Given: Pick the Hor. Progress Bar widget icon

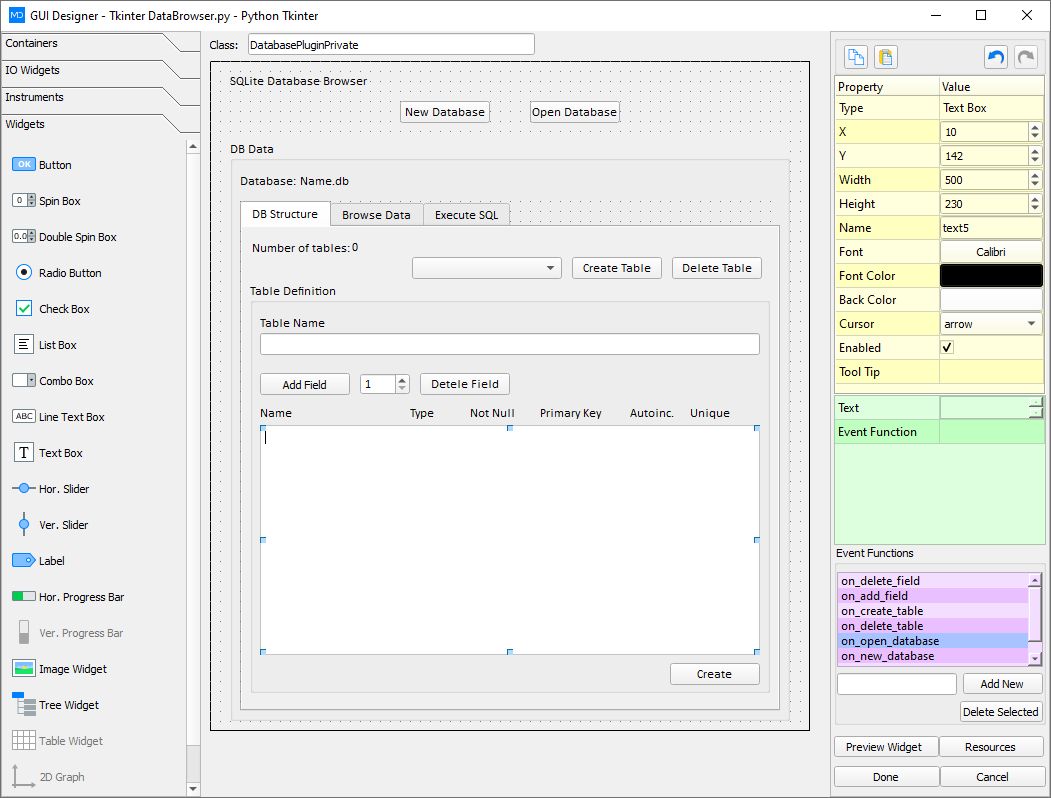Looking at the screenshot, I should coord(23,596).
